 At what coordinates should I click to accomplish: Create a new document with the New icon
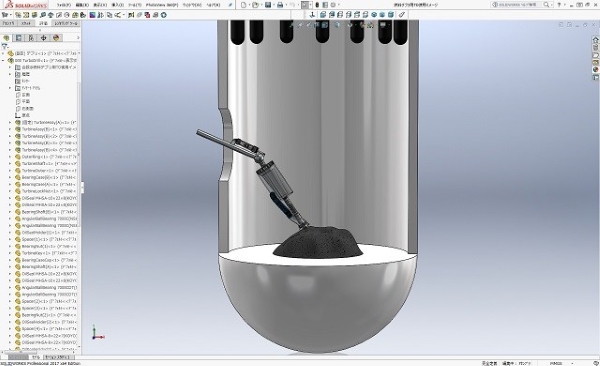tap(244, 5)
